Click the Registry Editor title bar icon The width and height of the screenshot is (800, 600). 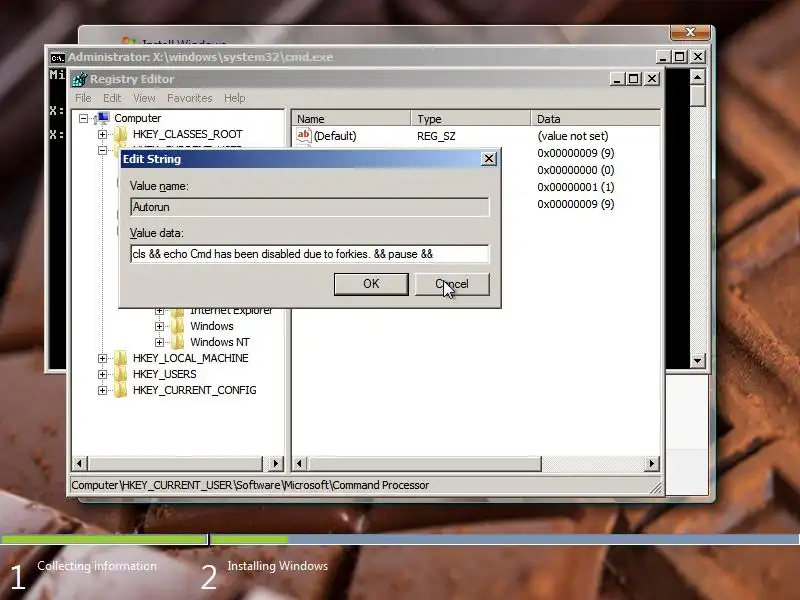click(x=80, y=79)
